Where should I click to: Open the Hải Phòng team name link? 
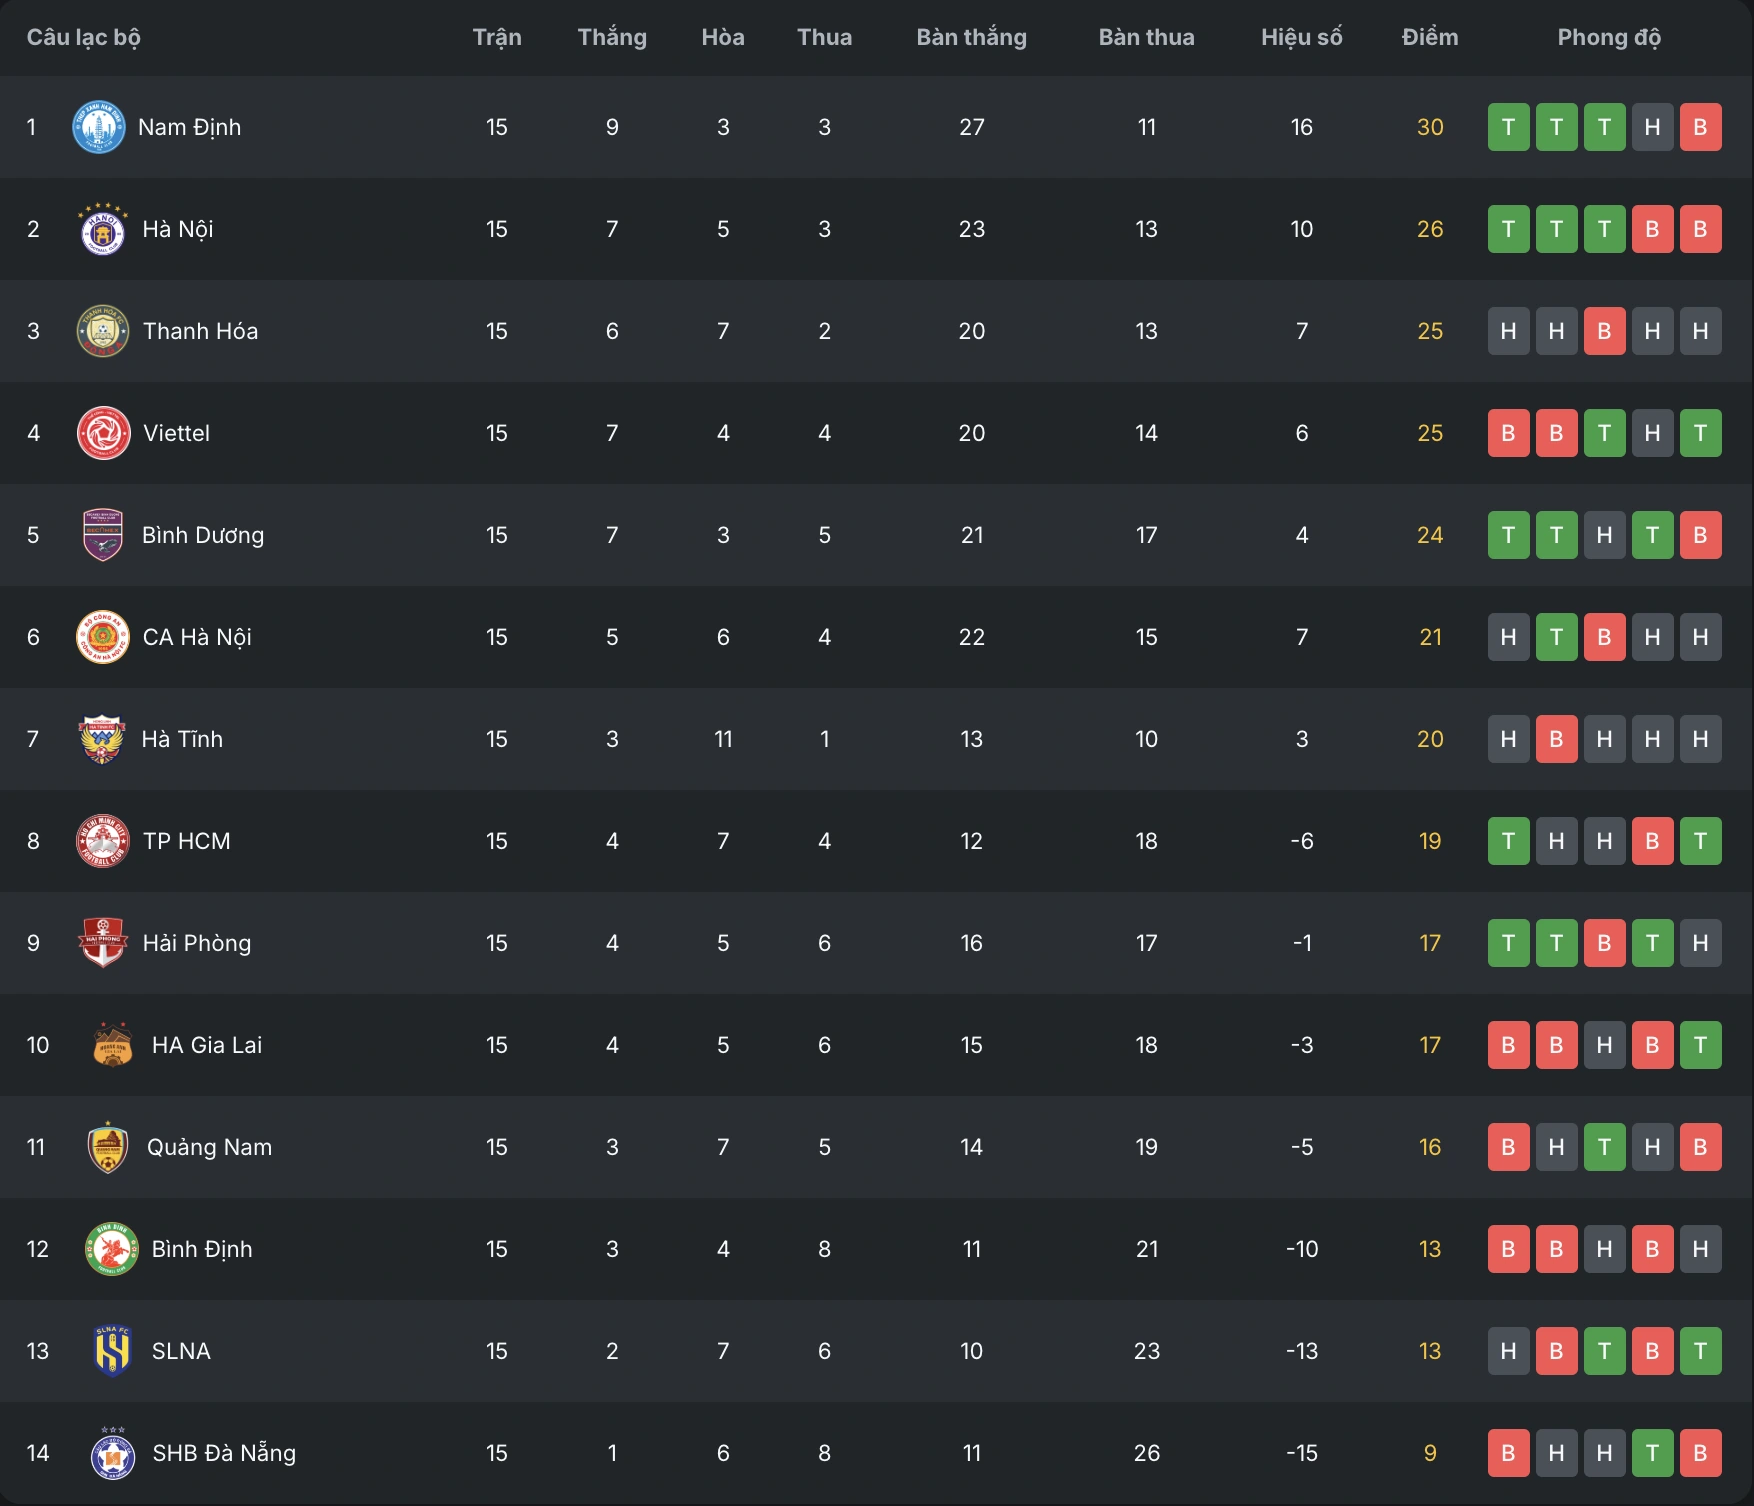pos(197,943)
